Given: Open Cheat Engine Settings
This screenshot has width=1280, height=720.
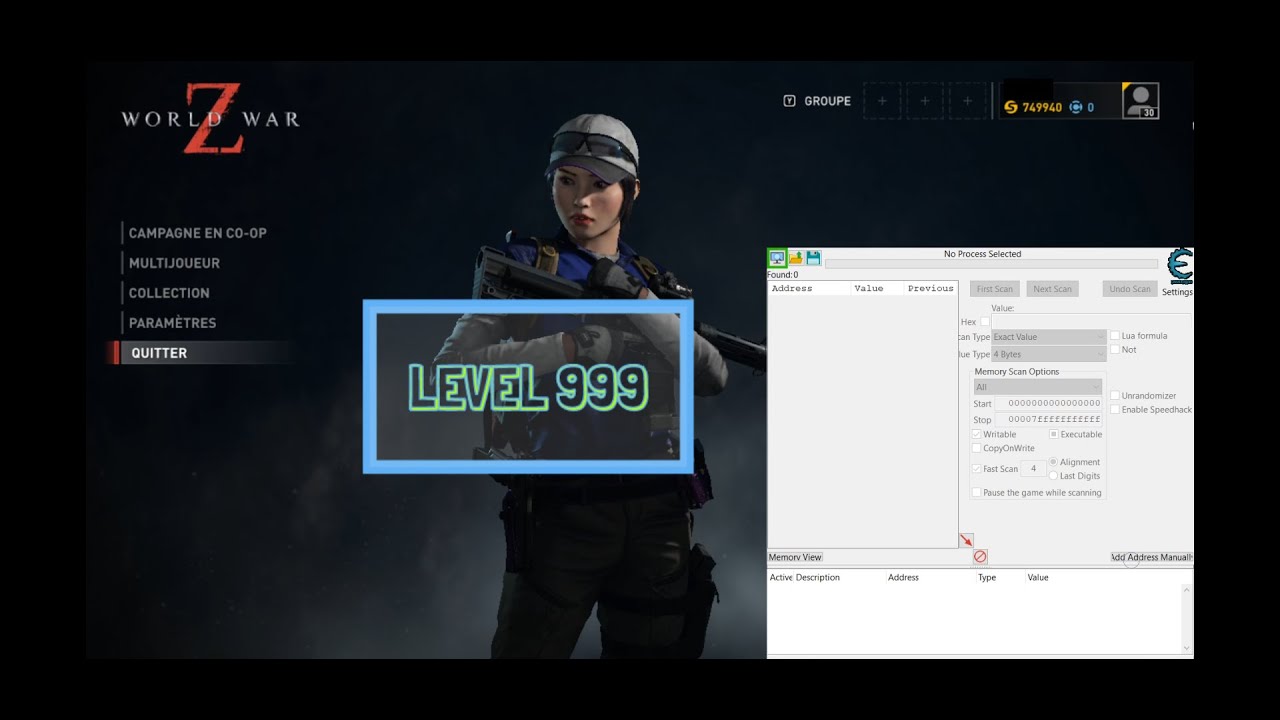Looking at the screenshot, I should click(x=1177, y=292).
